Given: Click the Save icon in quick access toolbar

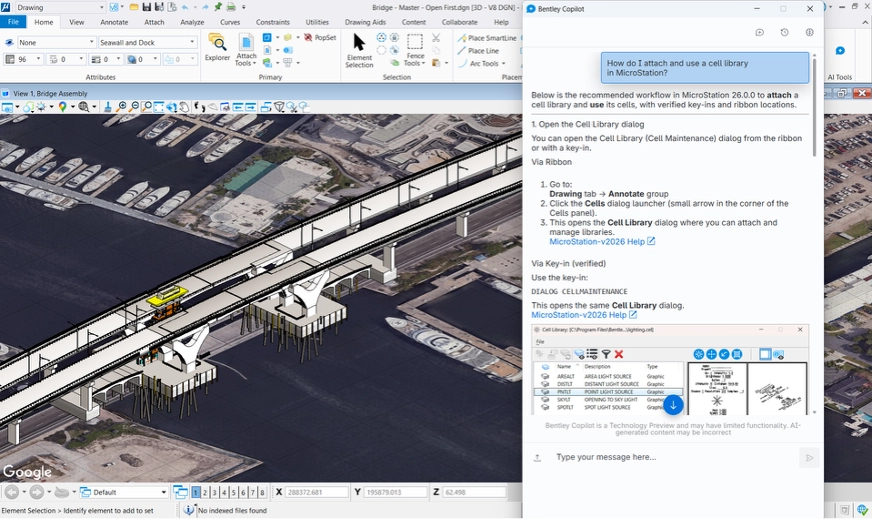Looking at the screenshot, I should tap(146, 7).
